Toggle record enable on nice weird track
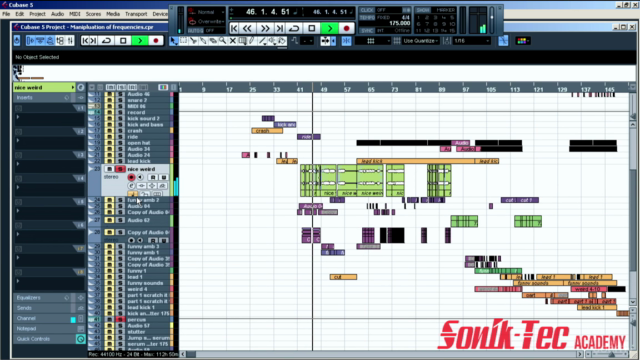The height and width of the screenshot is (360, 640). click(x=131, y=177)
